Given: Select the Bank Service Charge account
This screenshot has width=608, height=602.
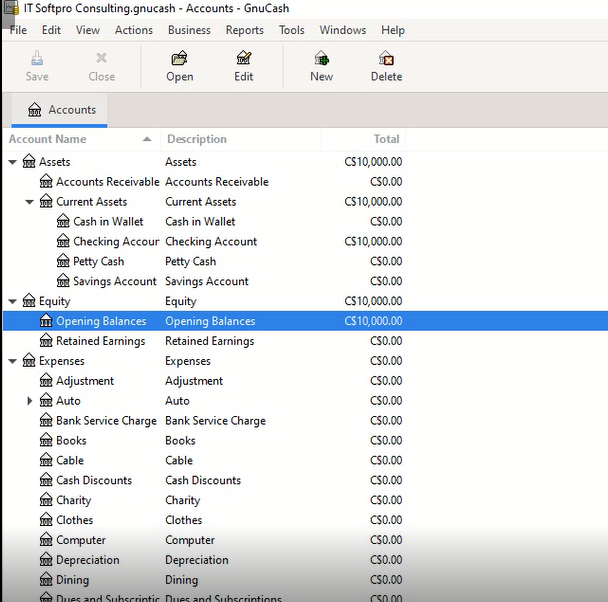Looking at the screenshot, I should pos(106,421).
